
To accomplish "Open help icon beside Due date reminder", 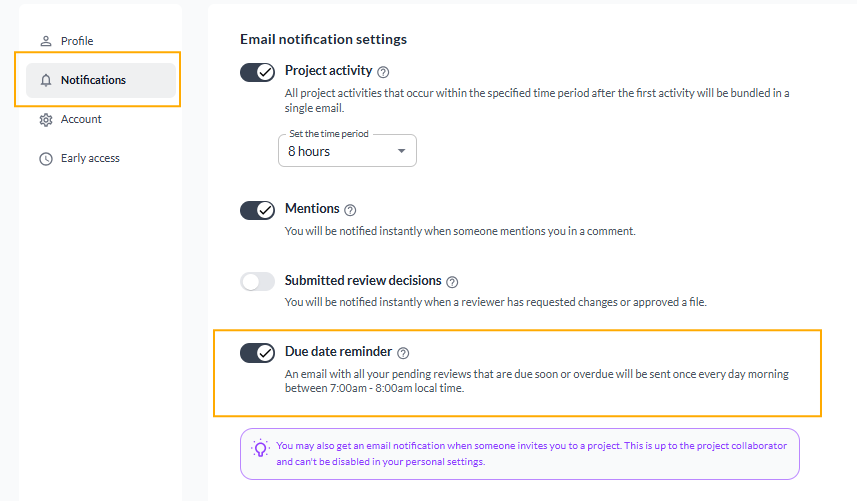I will [x=403, y=353].
